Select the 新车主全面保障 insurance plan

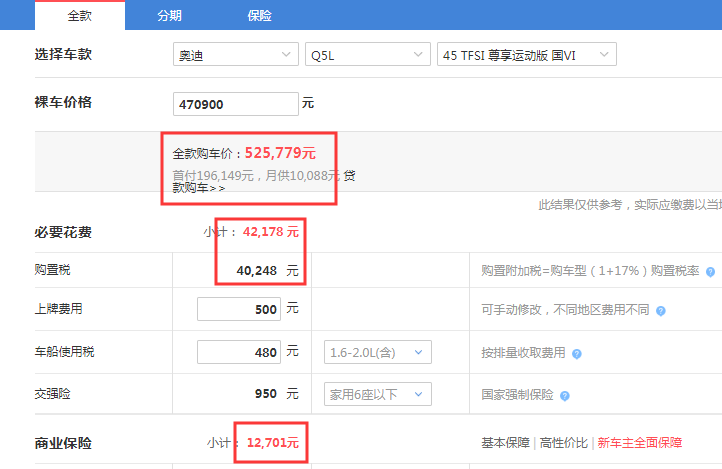coord(640,443)
